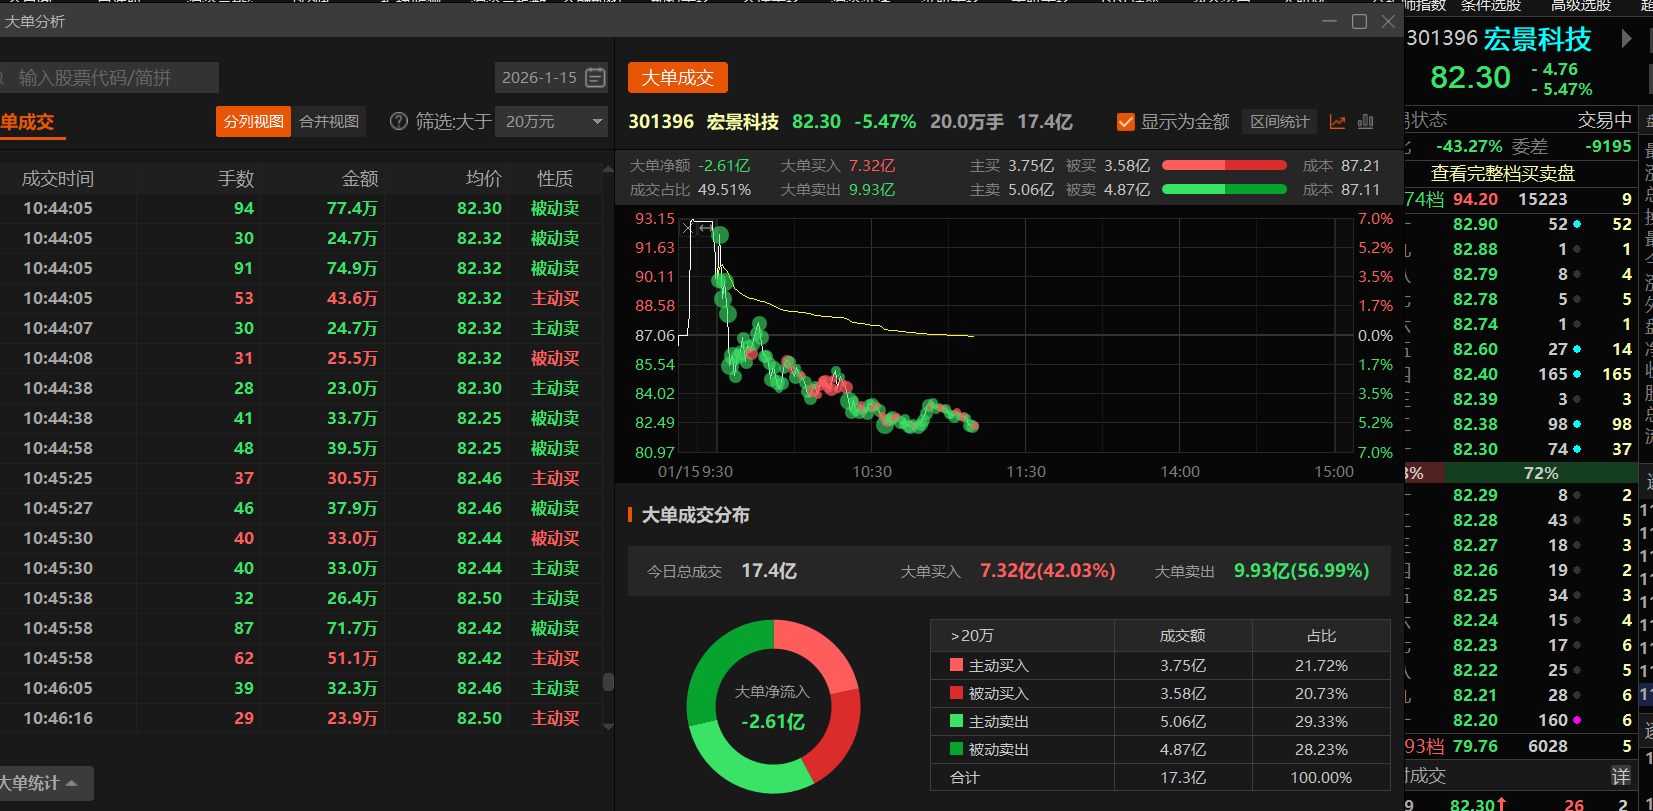Switch to 大单成交 tab on right panel
Image resolution: width=1653 pixels, height=811 pixels.
tap(677, 77)
